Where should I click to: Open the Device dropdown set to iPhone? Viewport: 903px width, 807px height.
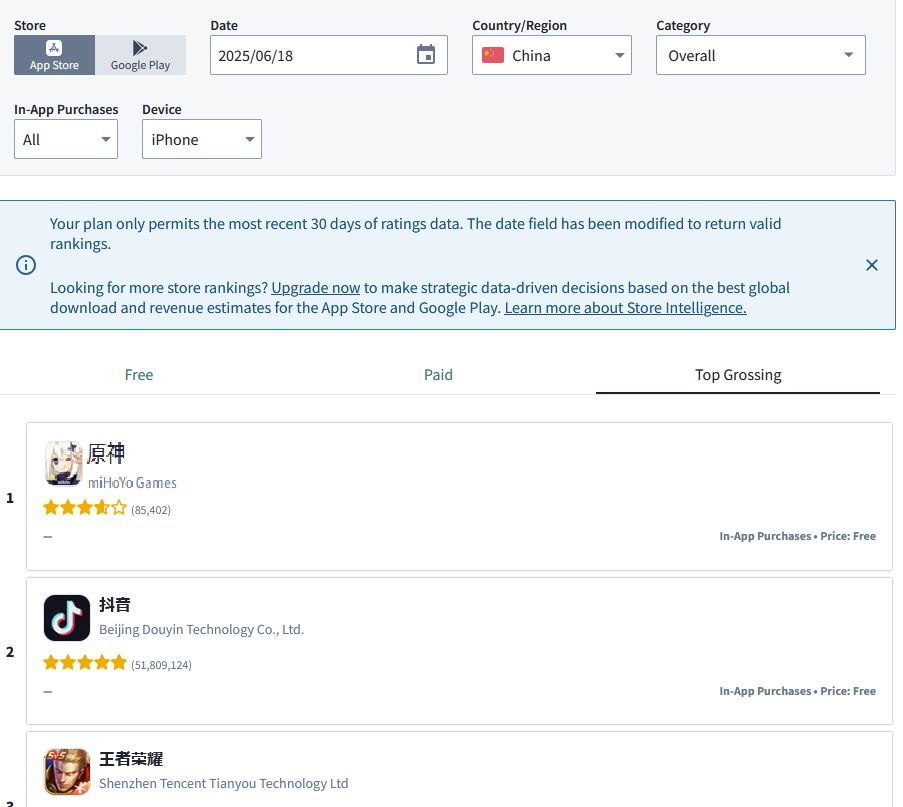pyautogui.click(x=202, y=139)
